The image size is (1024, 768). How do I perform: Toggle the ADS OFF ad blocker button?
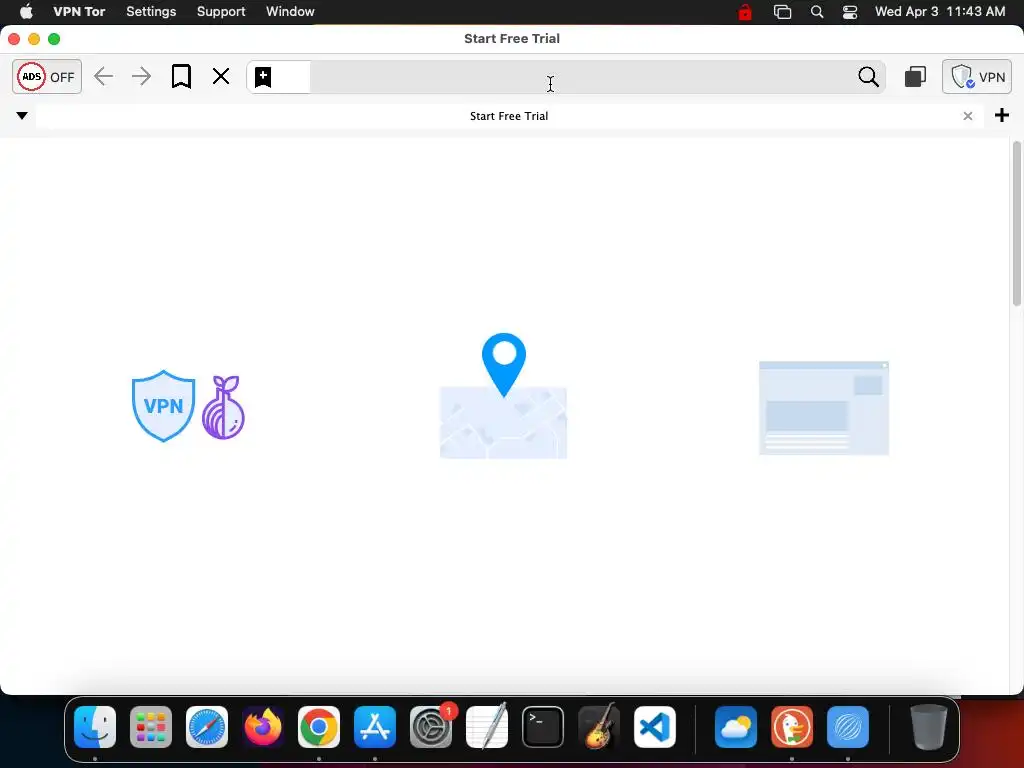click(47, 76)
